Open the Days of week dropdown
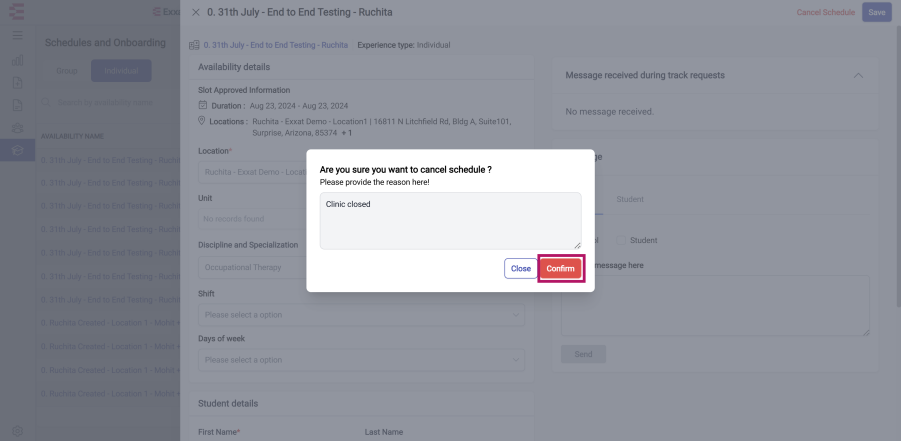This screenshot has width=902, height=441. [361, 360]
